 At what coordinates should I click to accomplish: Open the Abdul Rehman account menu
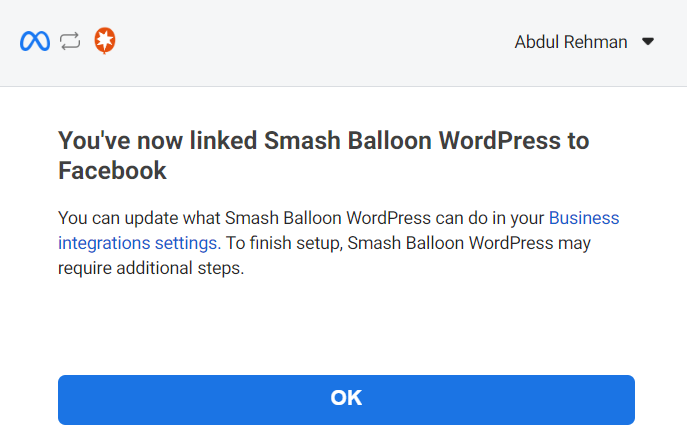[x=571, y=42]
